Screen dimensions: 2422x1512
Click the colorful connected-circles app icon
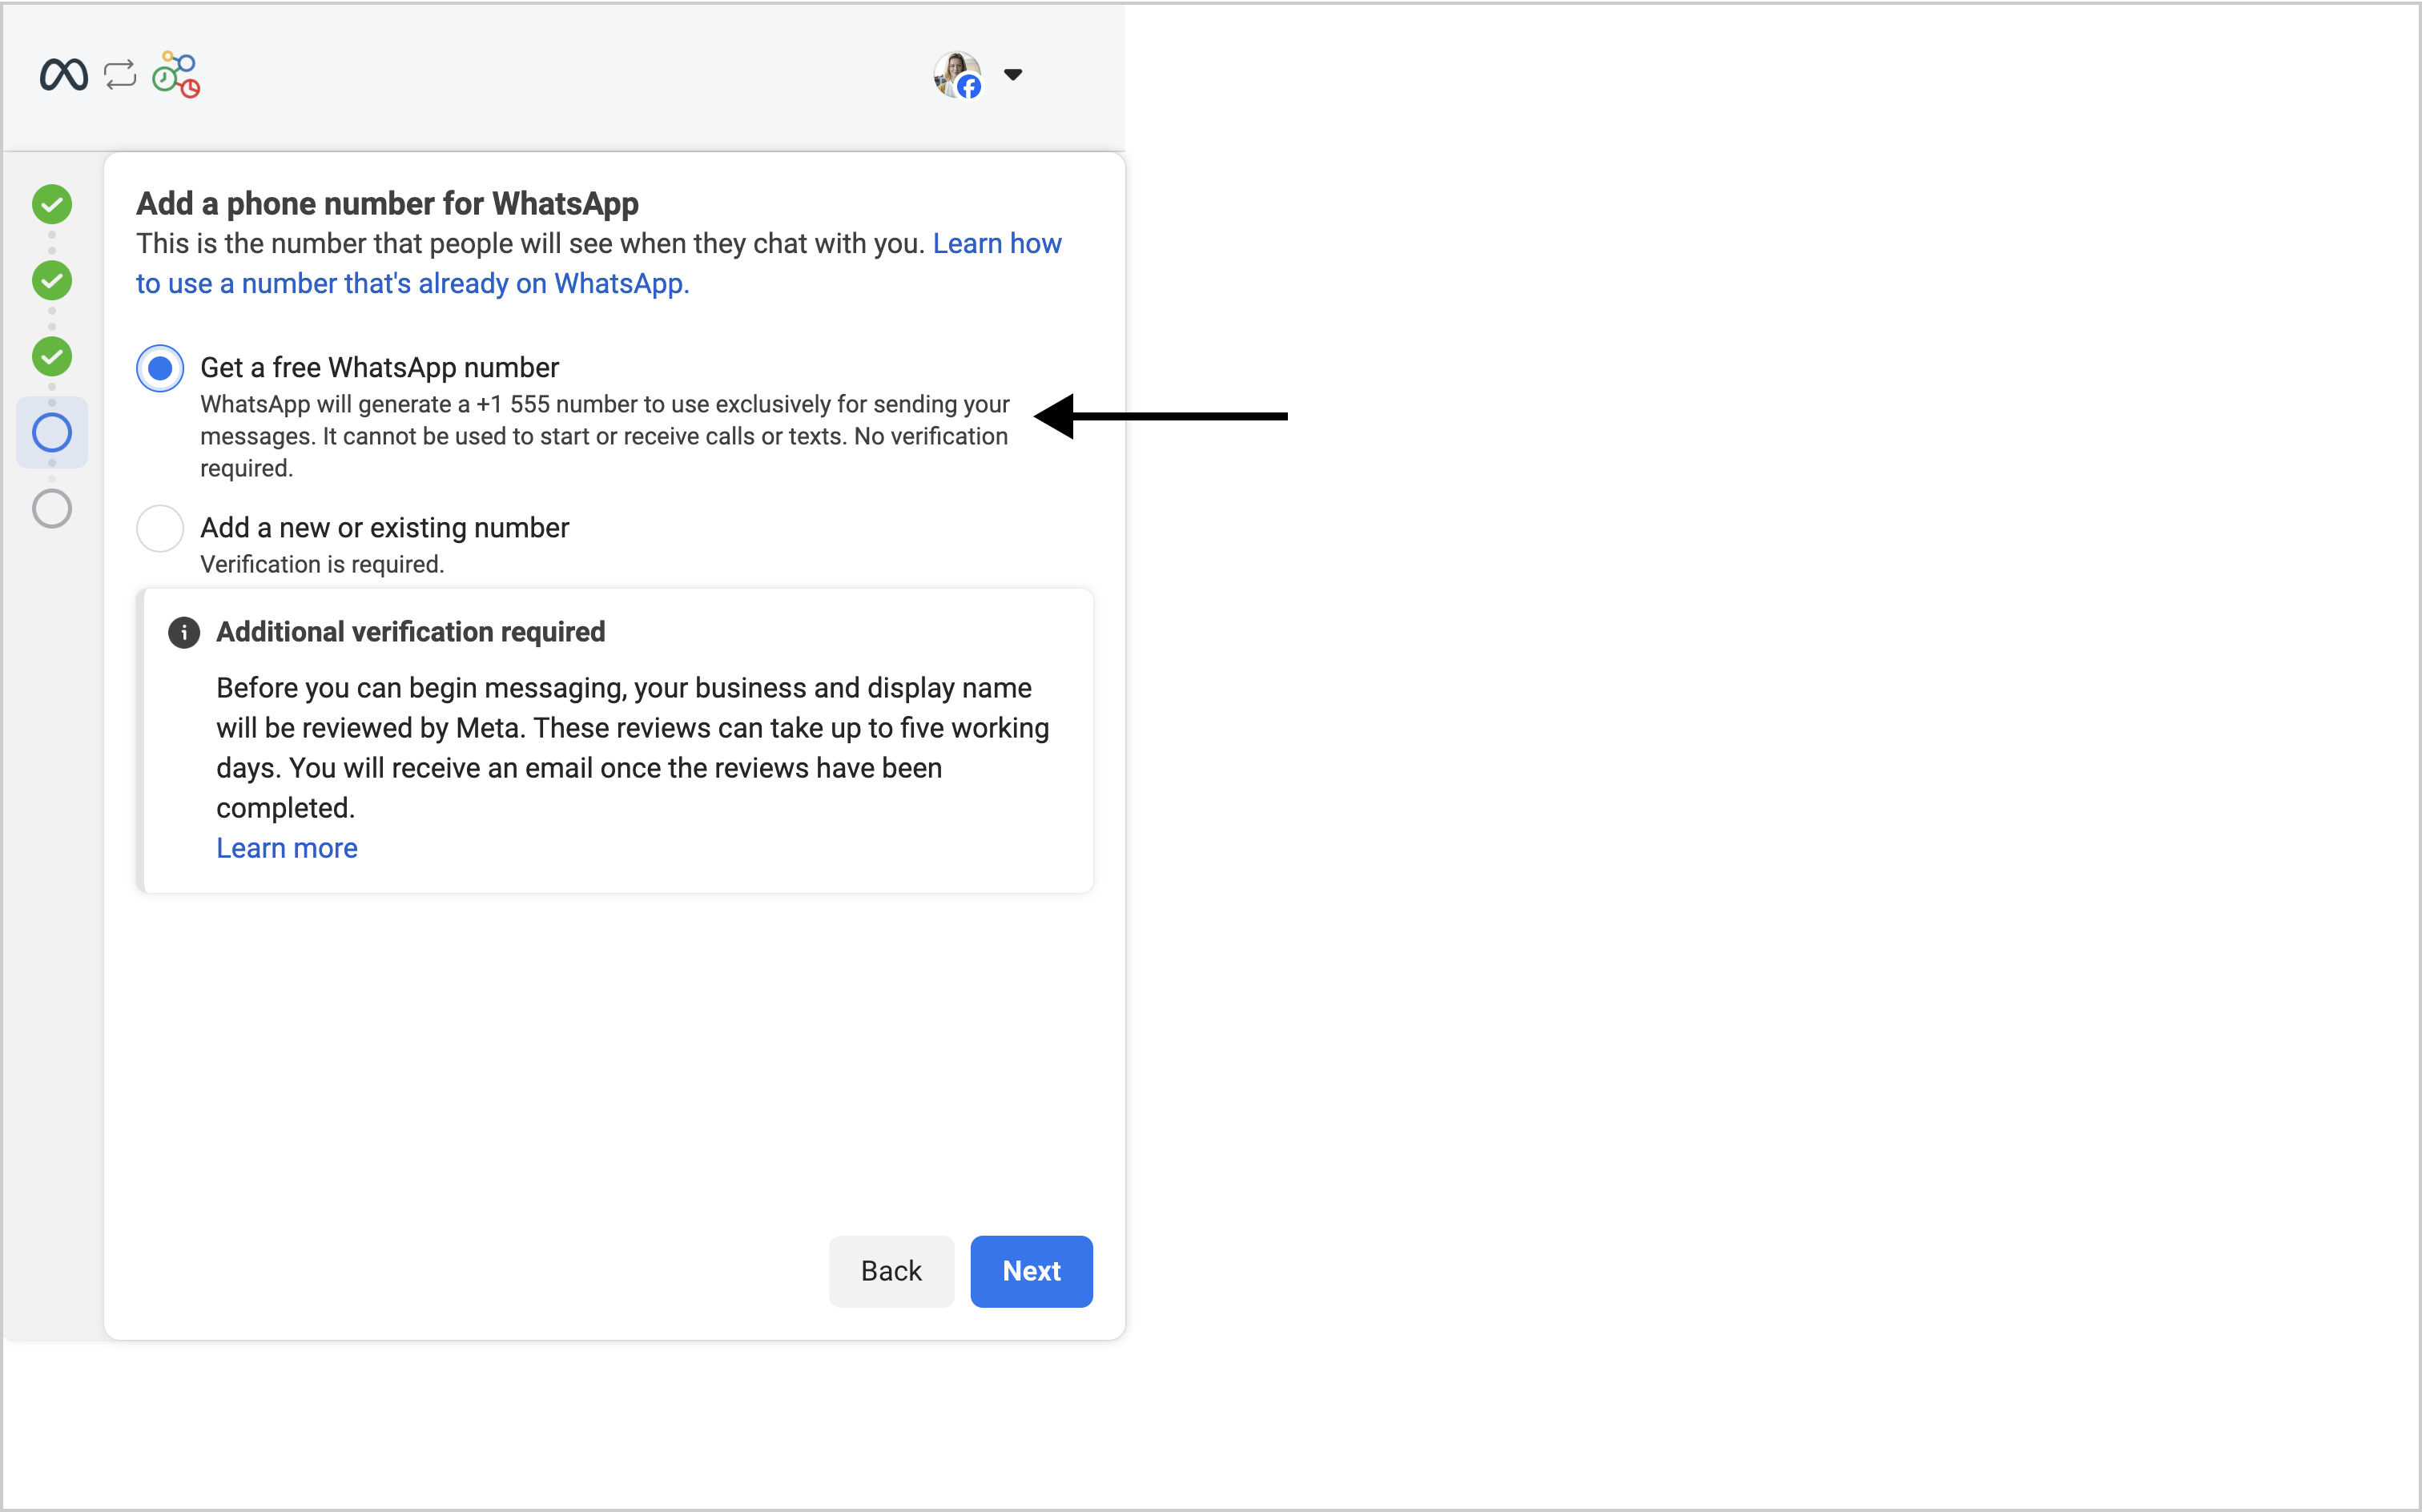pos(176,75)
